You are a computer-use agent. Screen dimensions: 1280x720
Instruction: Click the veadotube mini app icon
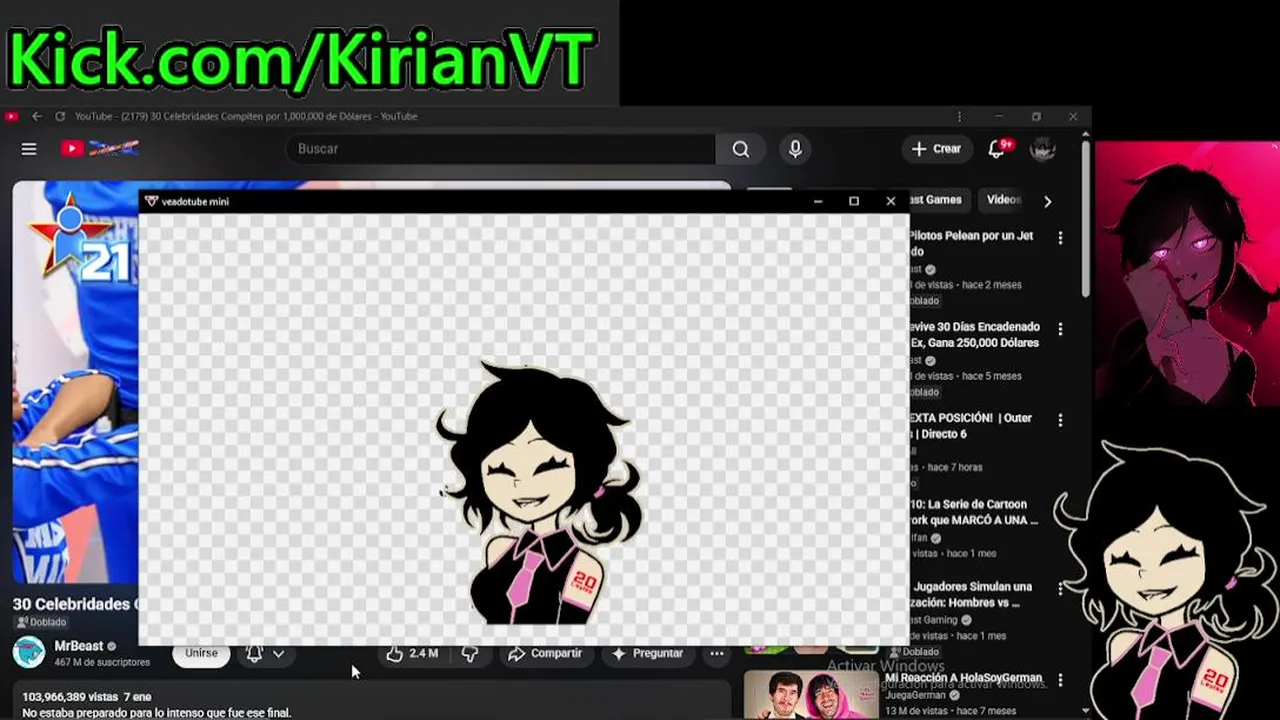[151, 201]
